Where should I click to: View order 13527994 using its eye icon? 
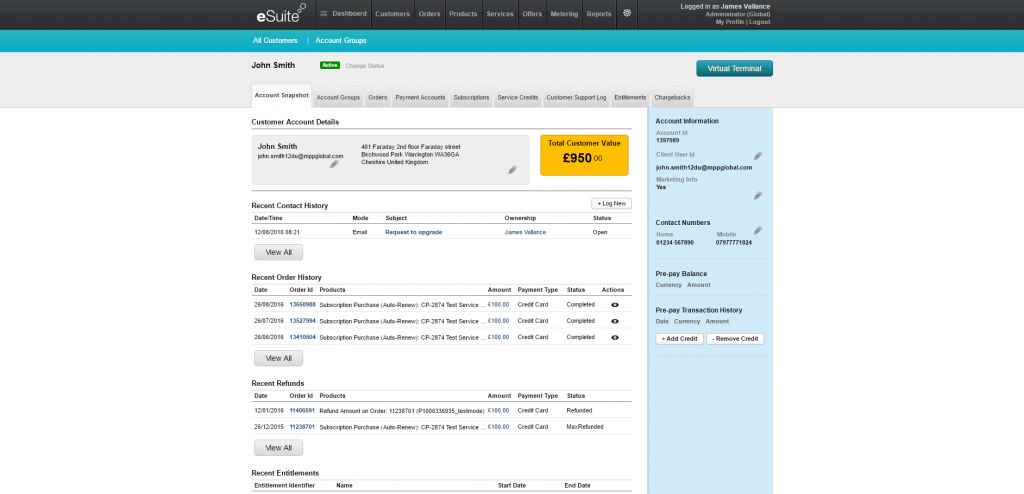point(614,321)
